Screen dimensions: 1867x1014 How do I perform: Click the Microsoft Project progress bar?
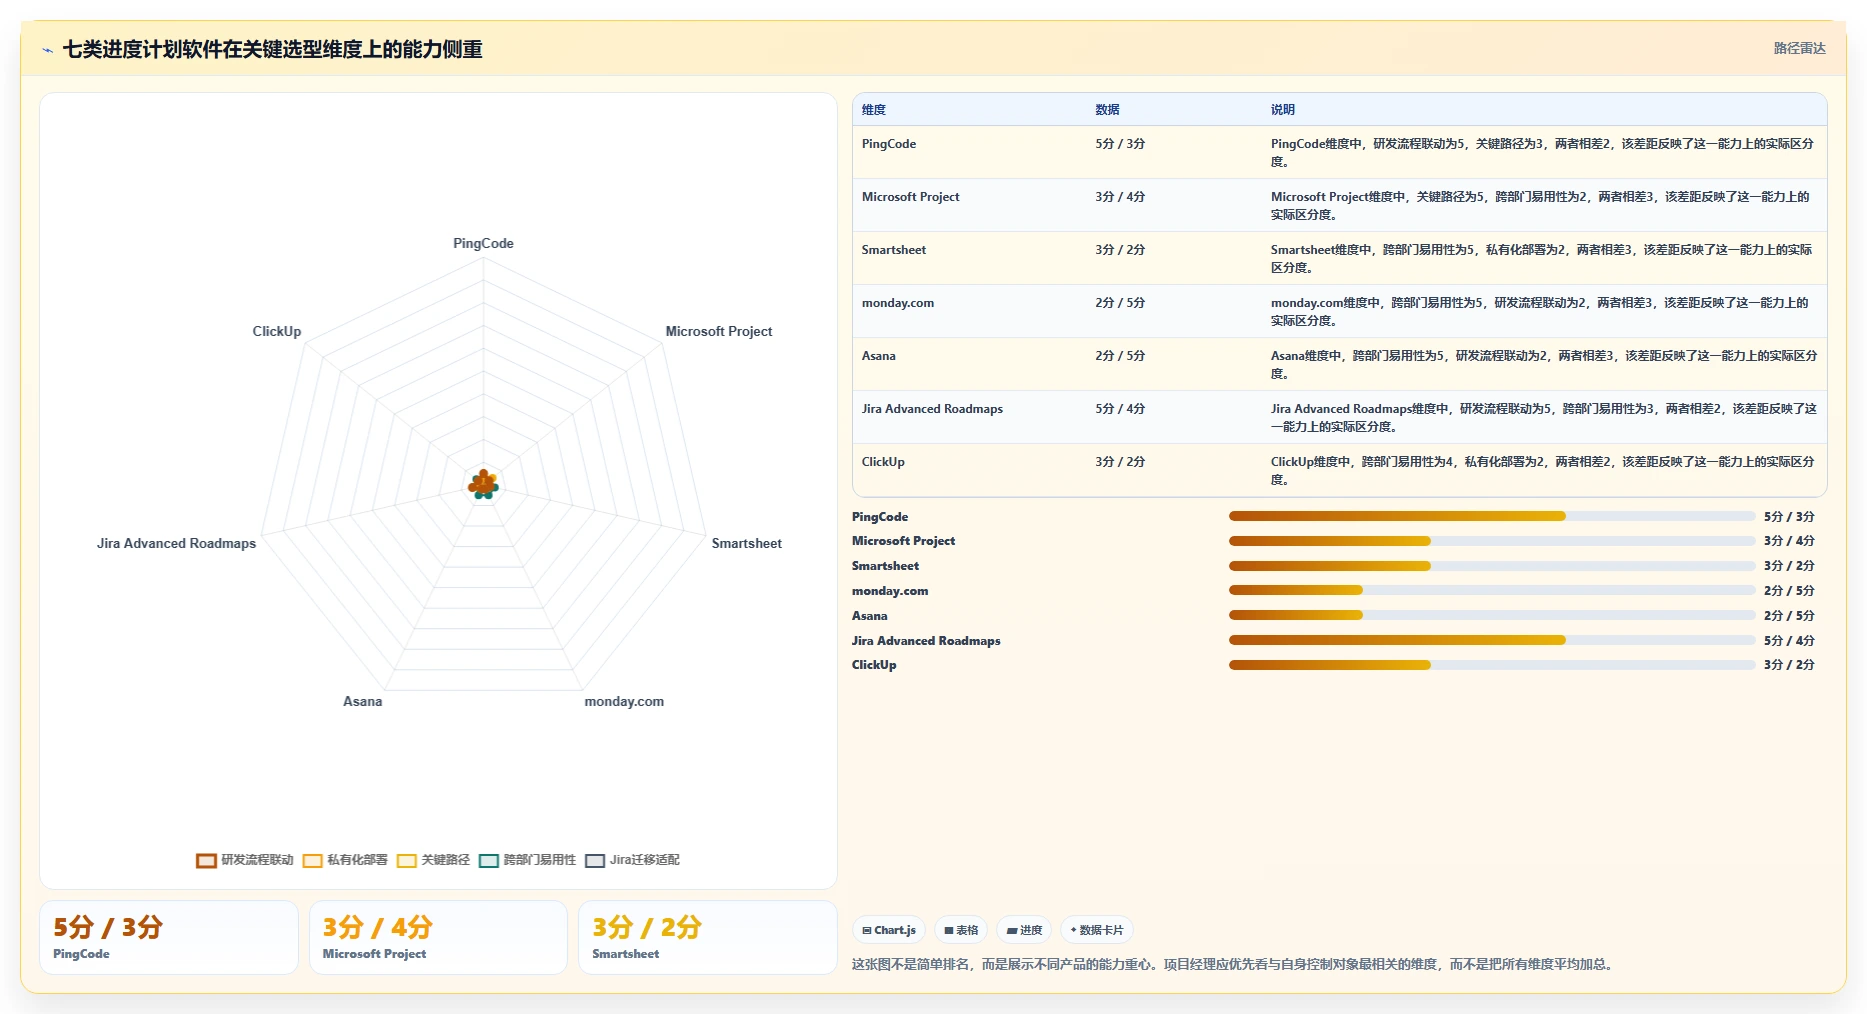(1492, 541)
